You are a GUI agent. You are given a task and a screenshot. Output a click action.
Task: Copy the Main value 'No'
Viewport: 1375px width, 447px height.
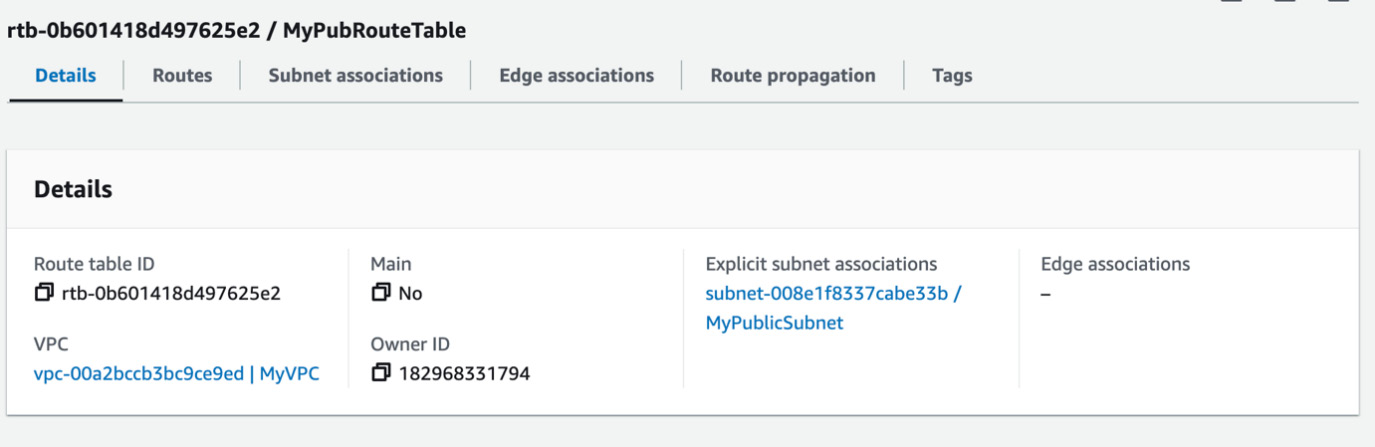[379, 293]
